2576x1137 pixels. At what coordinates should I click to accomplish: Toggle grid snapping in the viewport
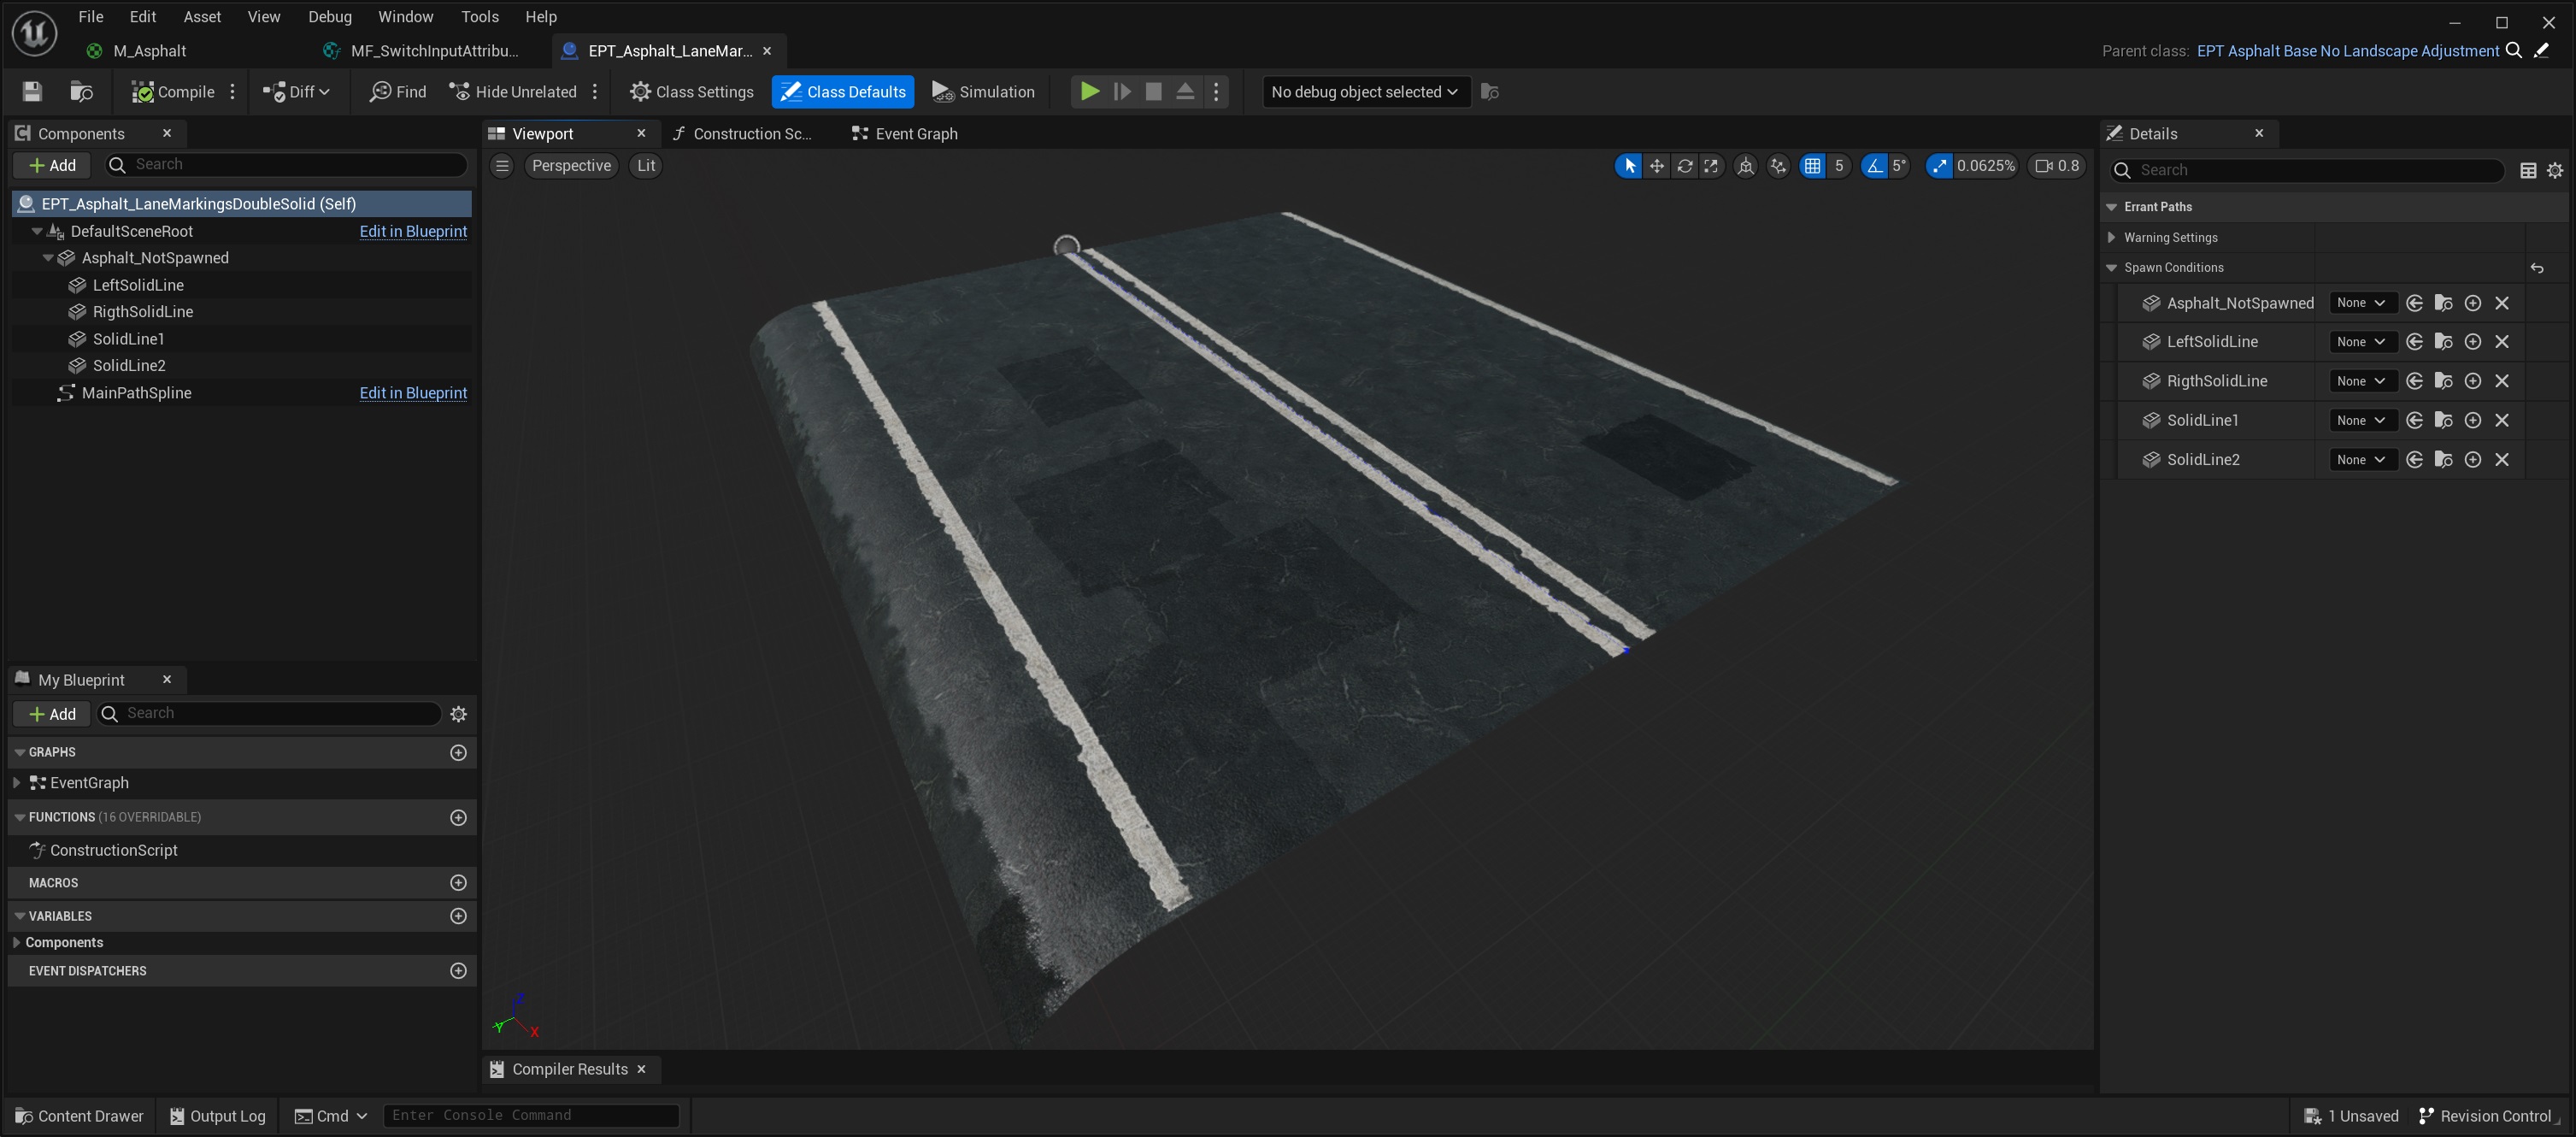pyautogui.click(x=1812, y=166)
